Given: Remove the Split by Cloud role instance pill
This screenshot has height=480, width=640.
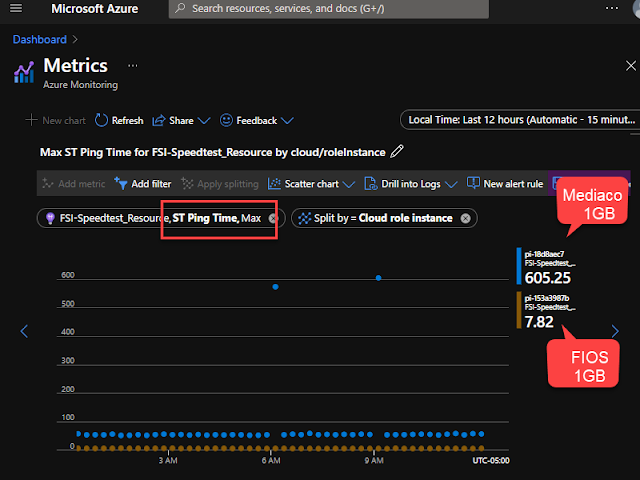Looking at the screenshot, I should pyautogui.click(x=465, y=218).
